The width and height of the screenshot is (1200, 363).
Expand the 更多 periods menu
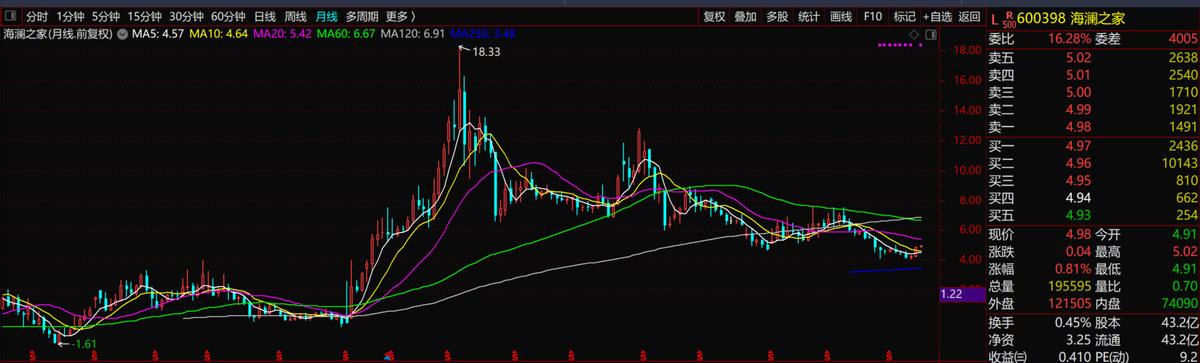(401, 16)
